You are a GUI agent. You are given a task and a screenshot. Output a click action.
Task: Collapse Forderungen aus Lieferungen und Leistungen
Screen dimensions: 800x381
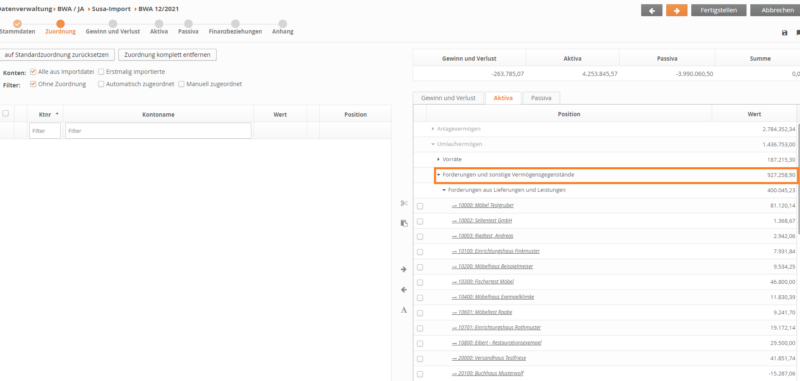click(x=444, y=190)
